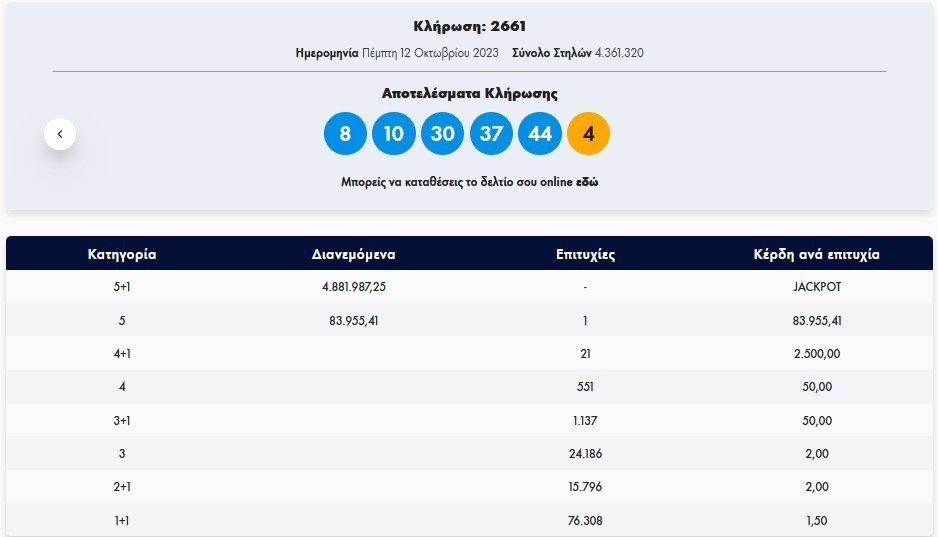
Task: Click the 'Διανεμόμενα' column header
Action: click(x=353, y=254)
